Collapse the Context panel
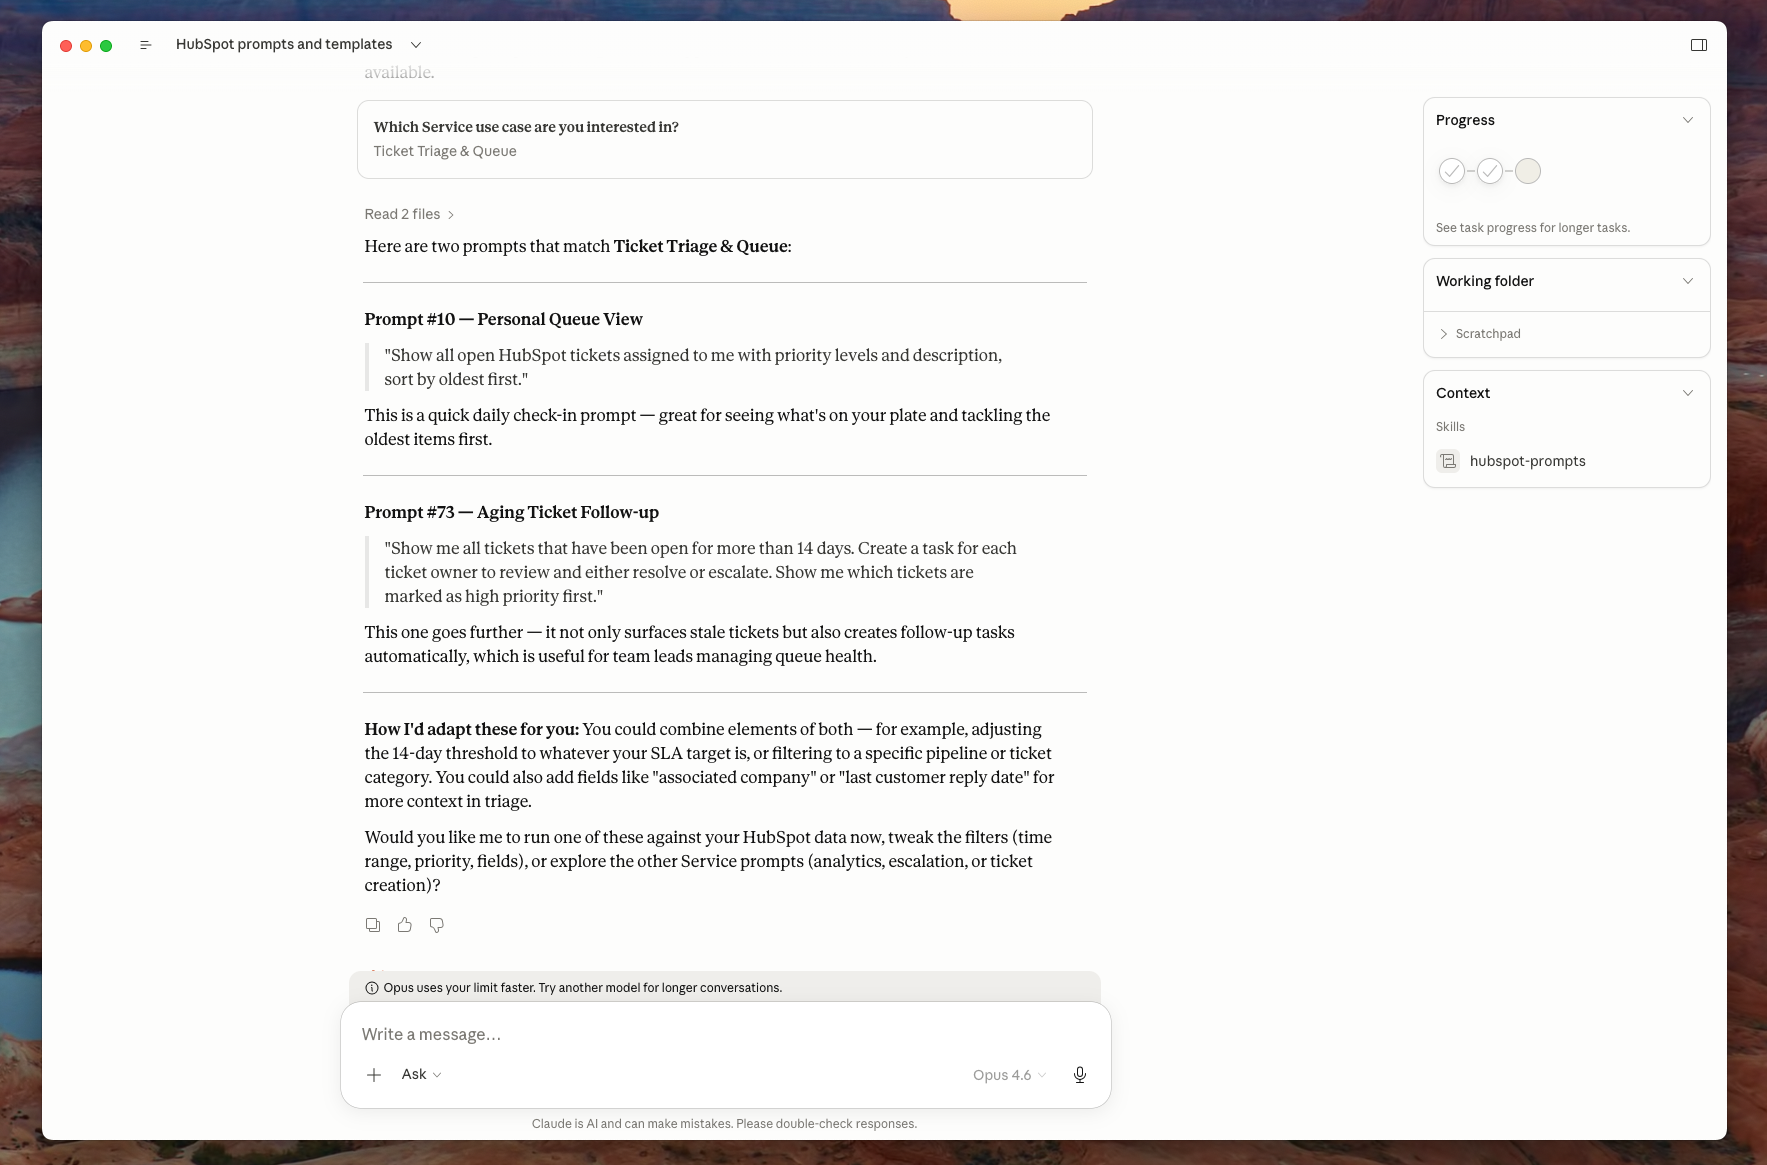This screenshot has width=1767, height=1165. 1688,393
